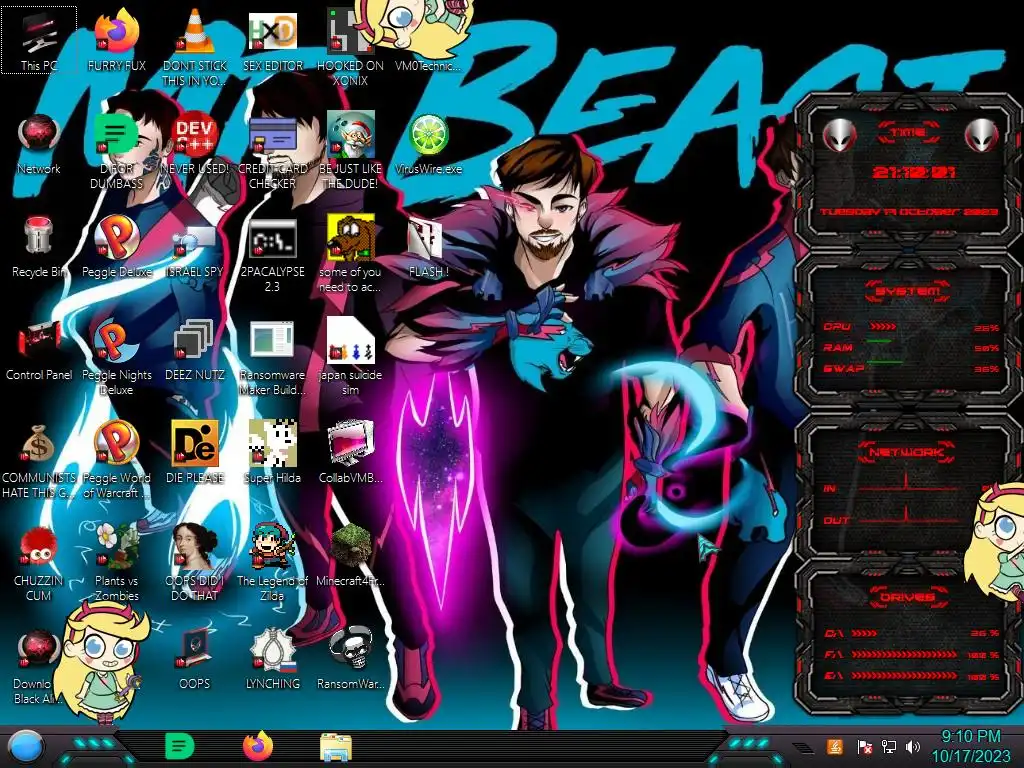Screen dimensions: 1024x768
Task: Open the RansomWar skull ring shortcut
Action: (350, 658)
